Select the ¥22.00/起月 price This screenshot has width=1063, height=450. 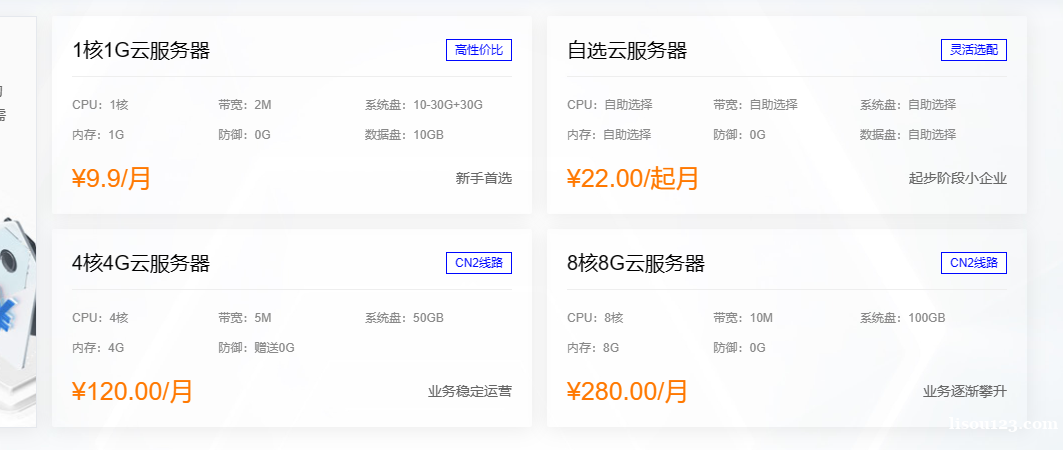(633, 178)
